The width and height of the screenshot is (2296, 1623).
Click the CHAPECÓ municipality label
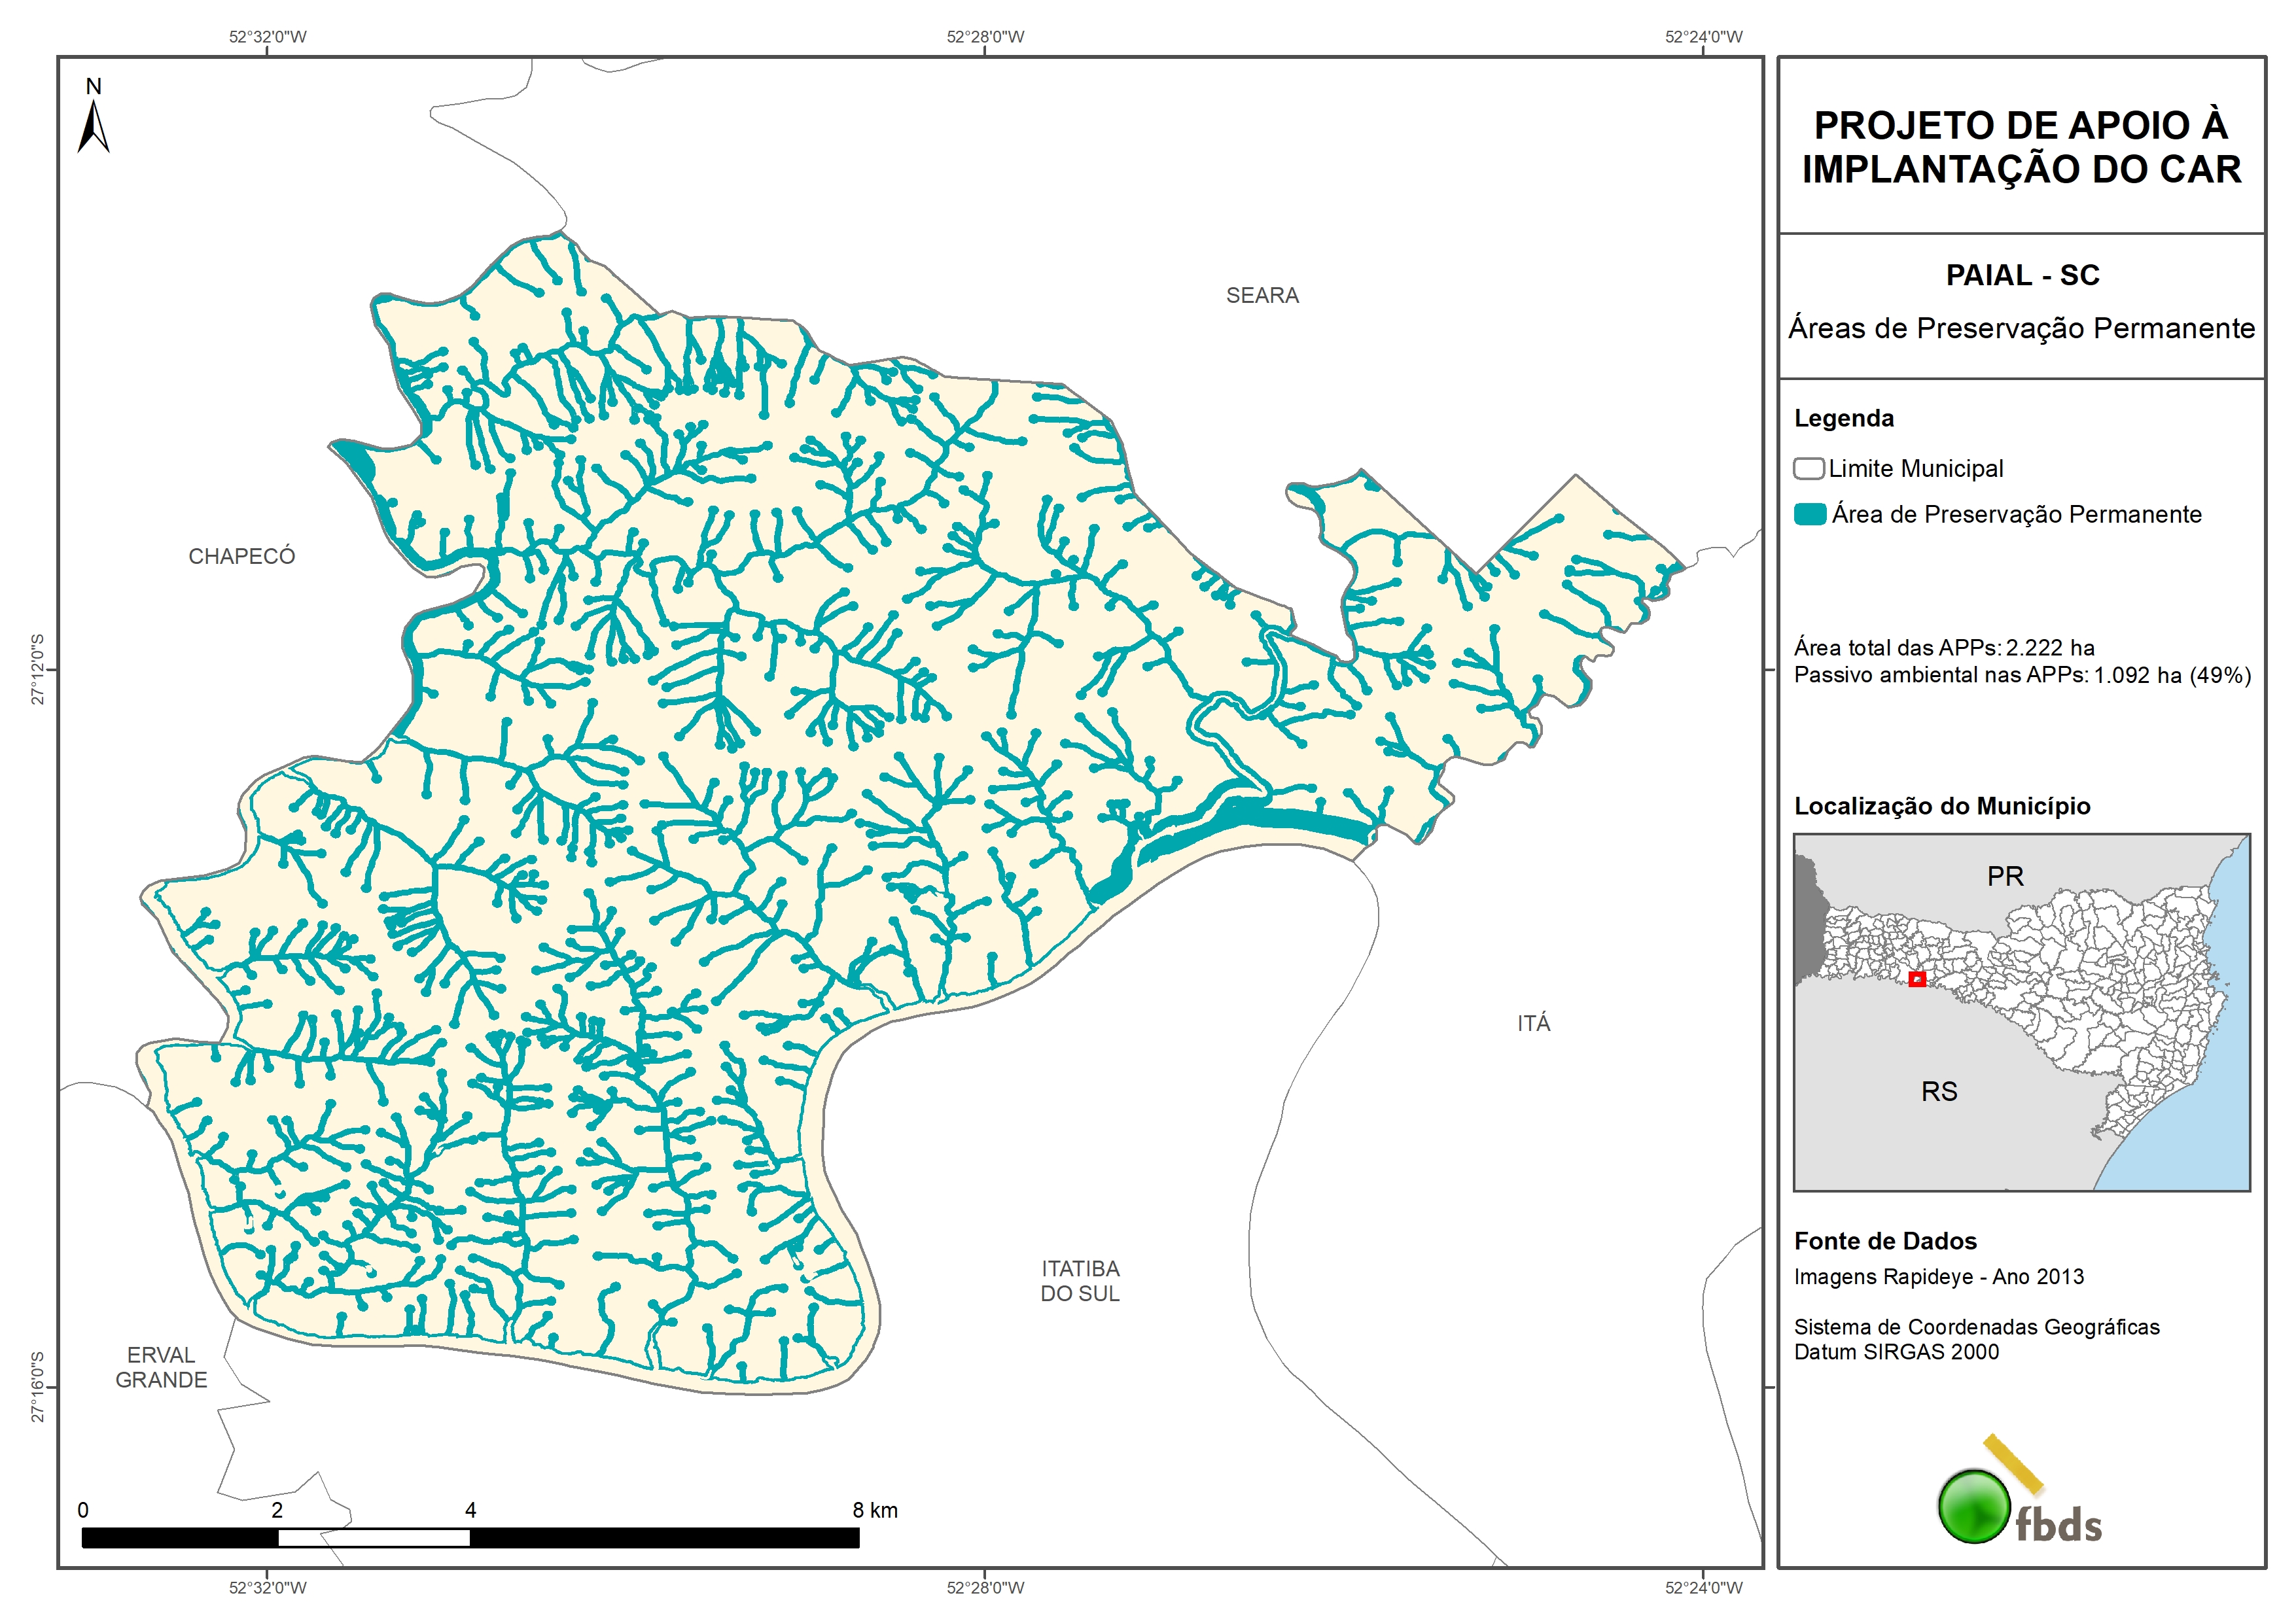coord(242,556)
